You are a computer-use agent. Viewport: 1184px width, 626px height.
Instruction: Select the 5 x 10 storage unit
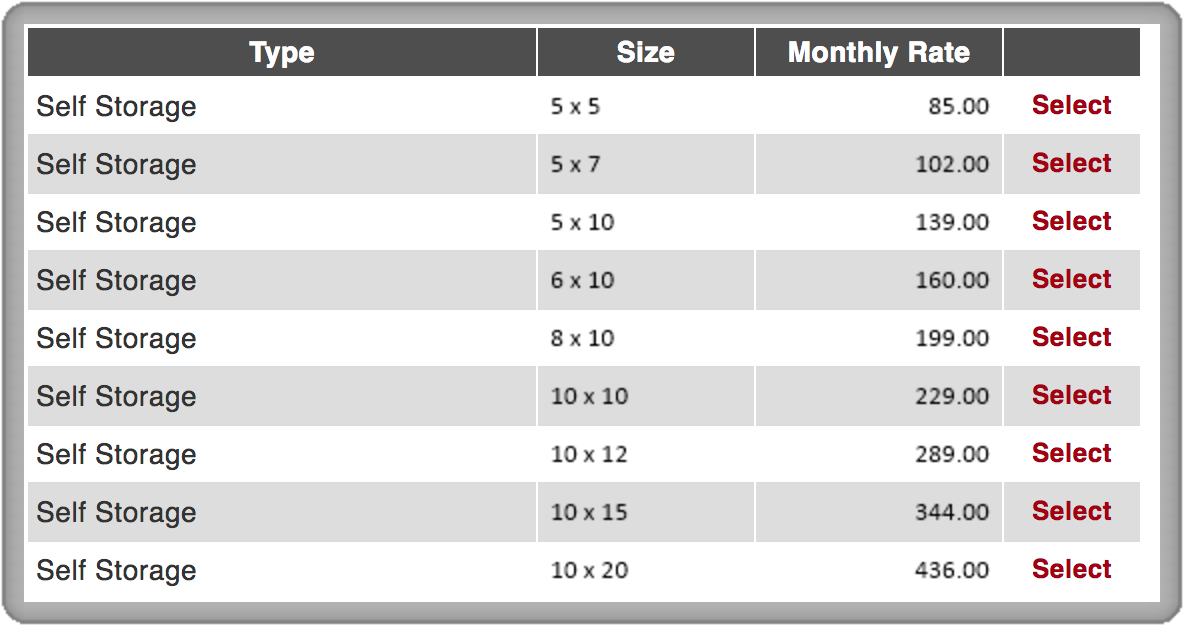point(1071,221)
